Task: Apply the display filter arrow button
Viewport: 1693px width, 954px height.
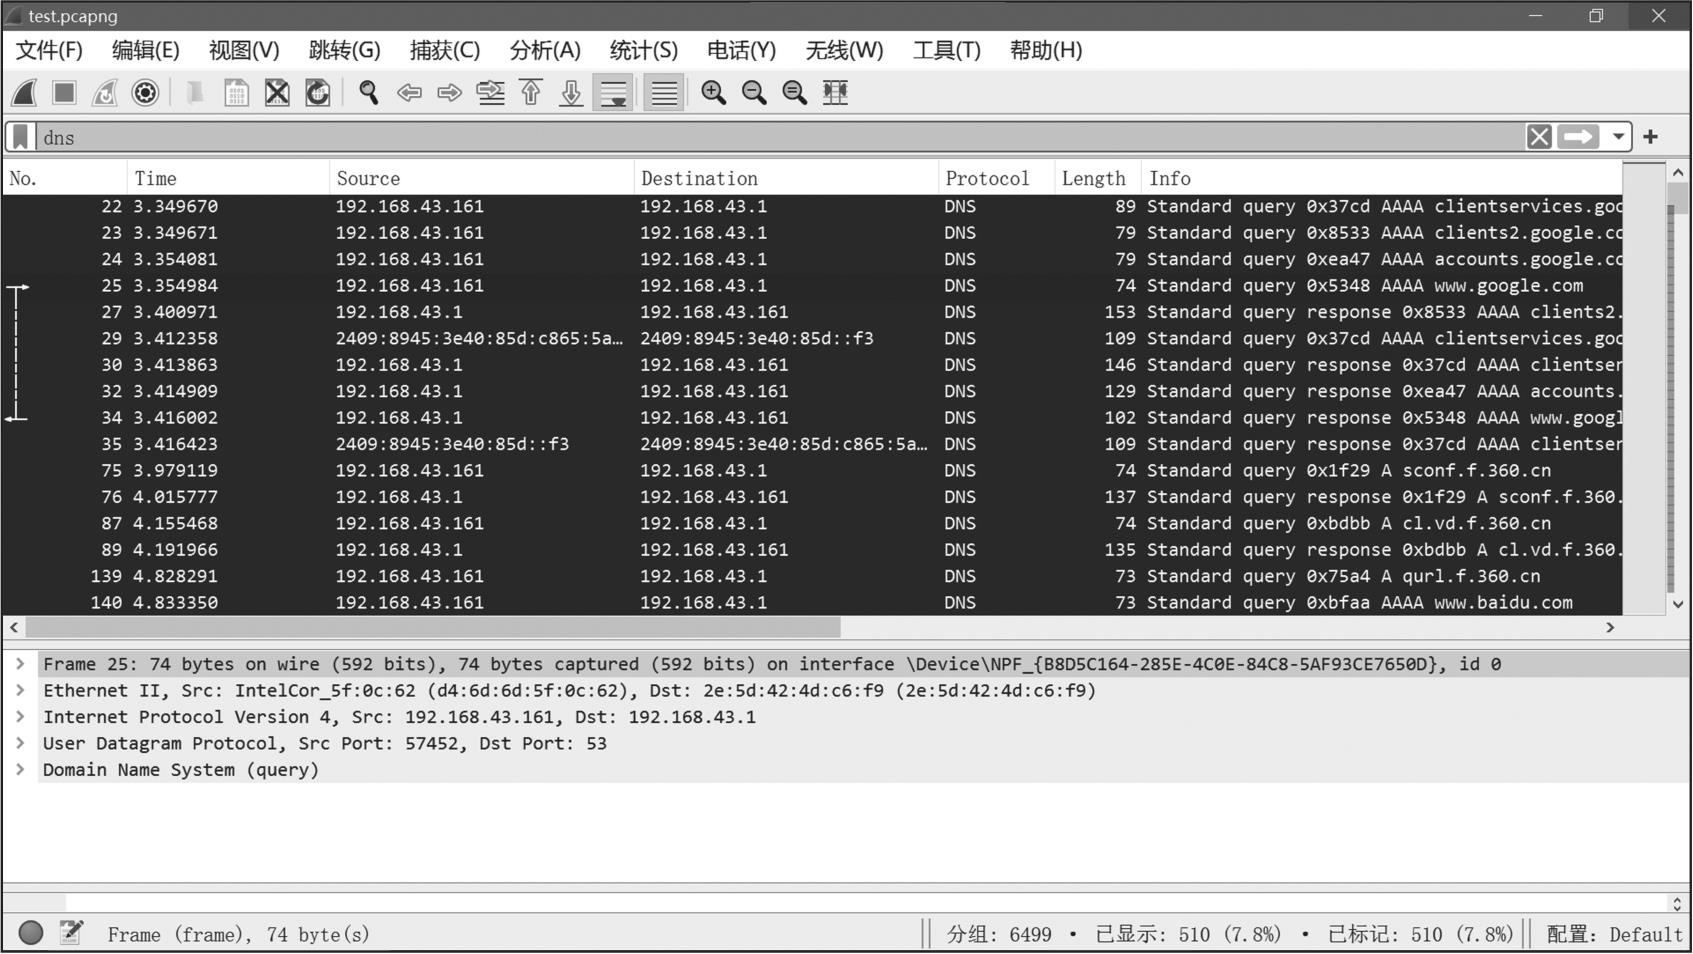Action: [1579, 137]
